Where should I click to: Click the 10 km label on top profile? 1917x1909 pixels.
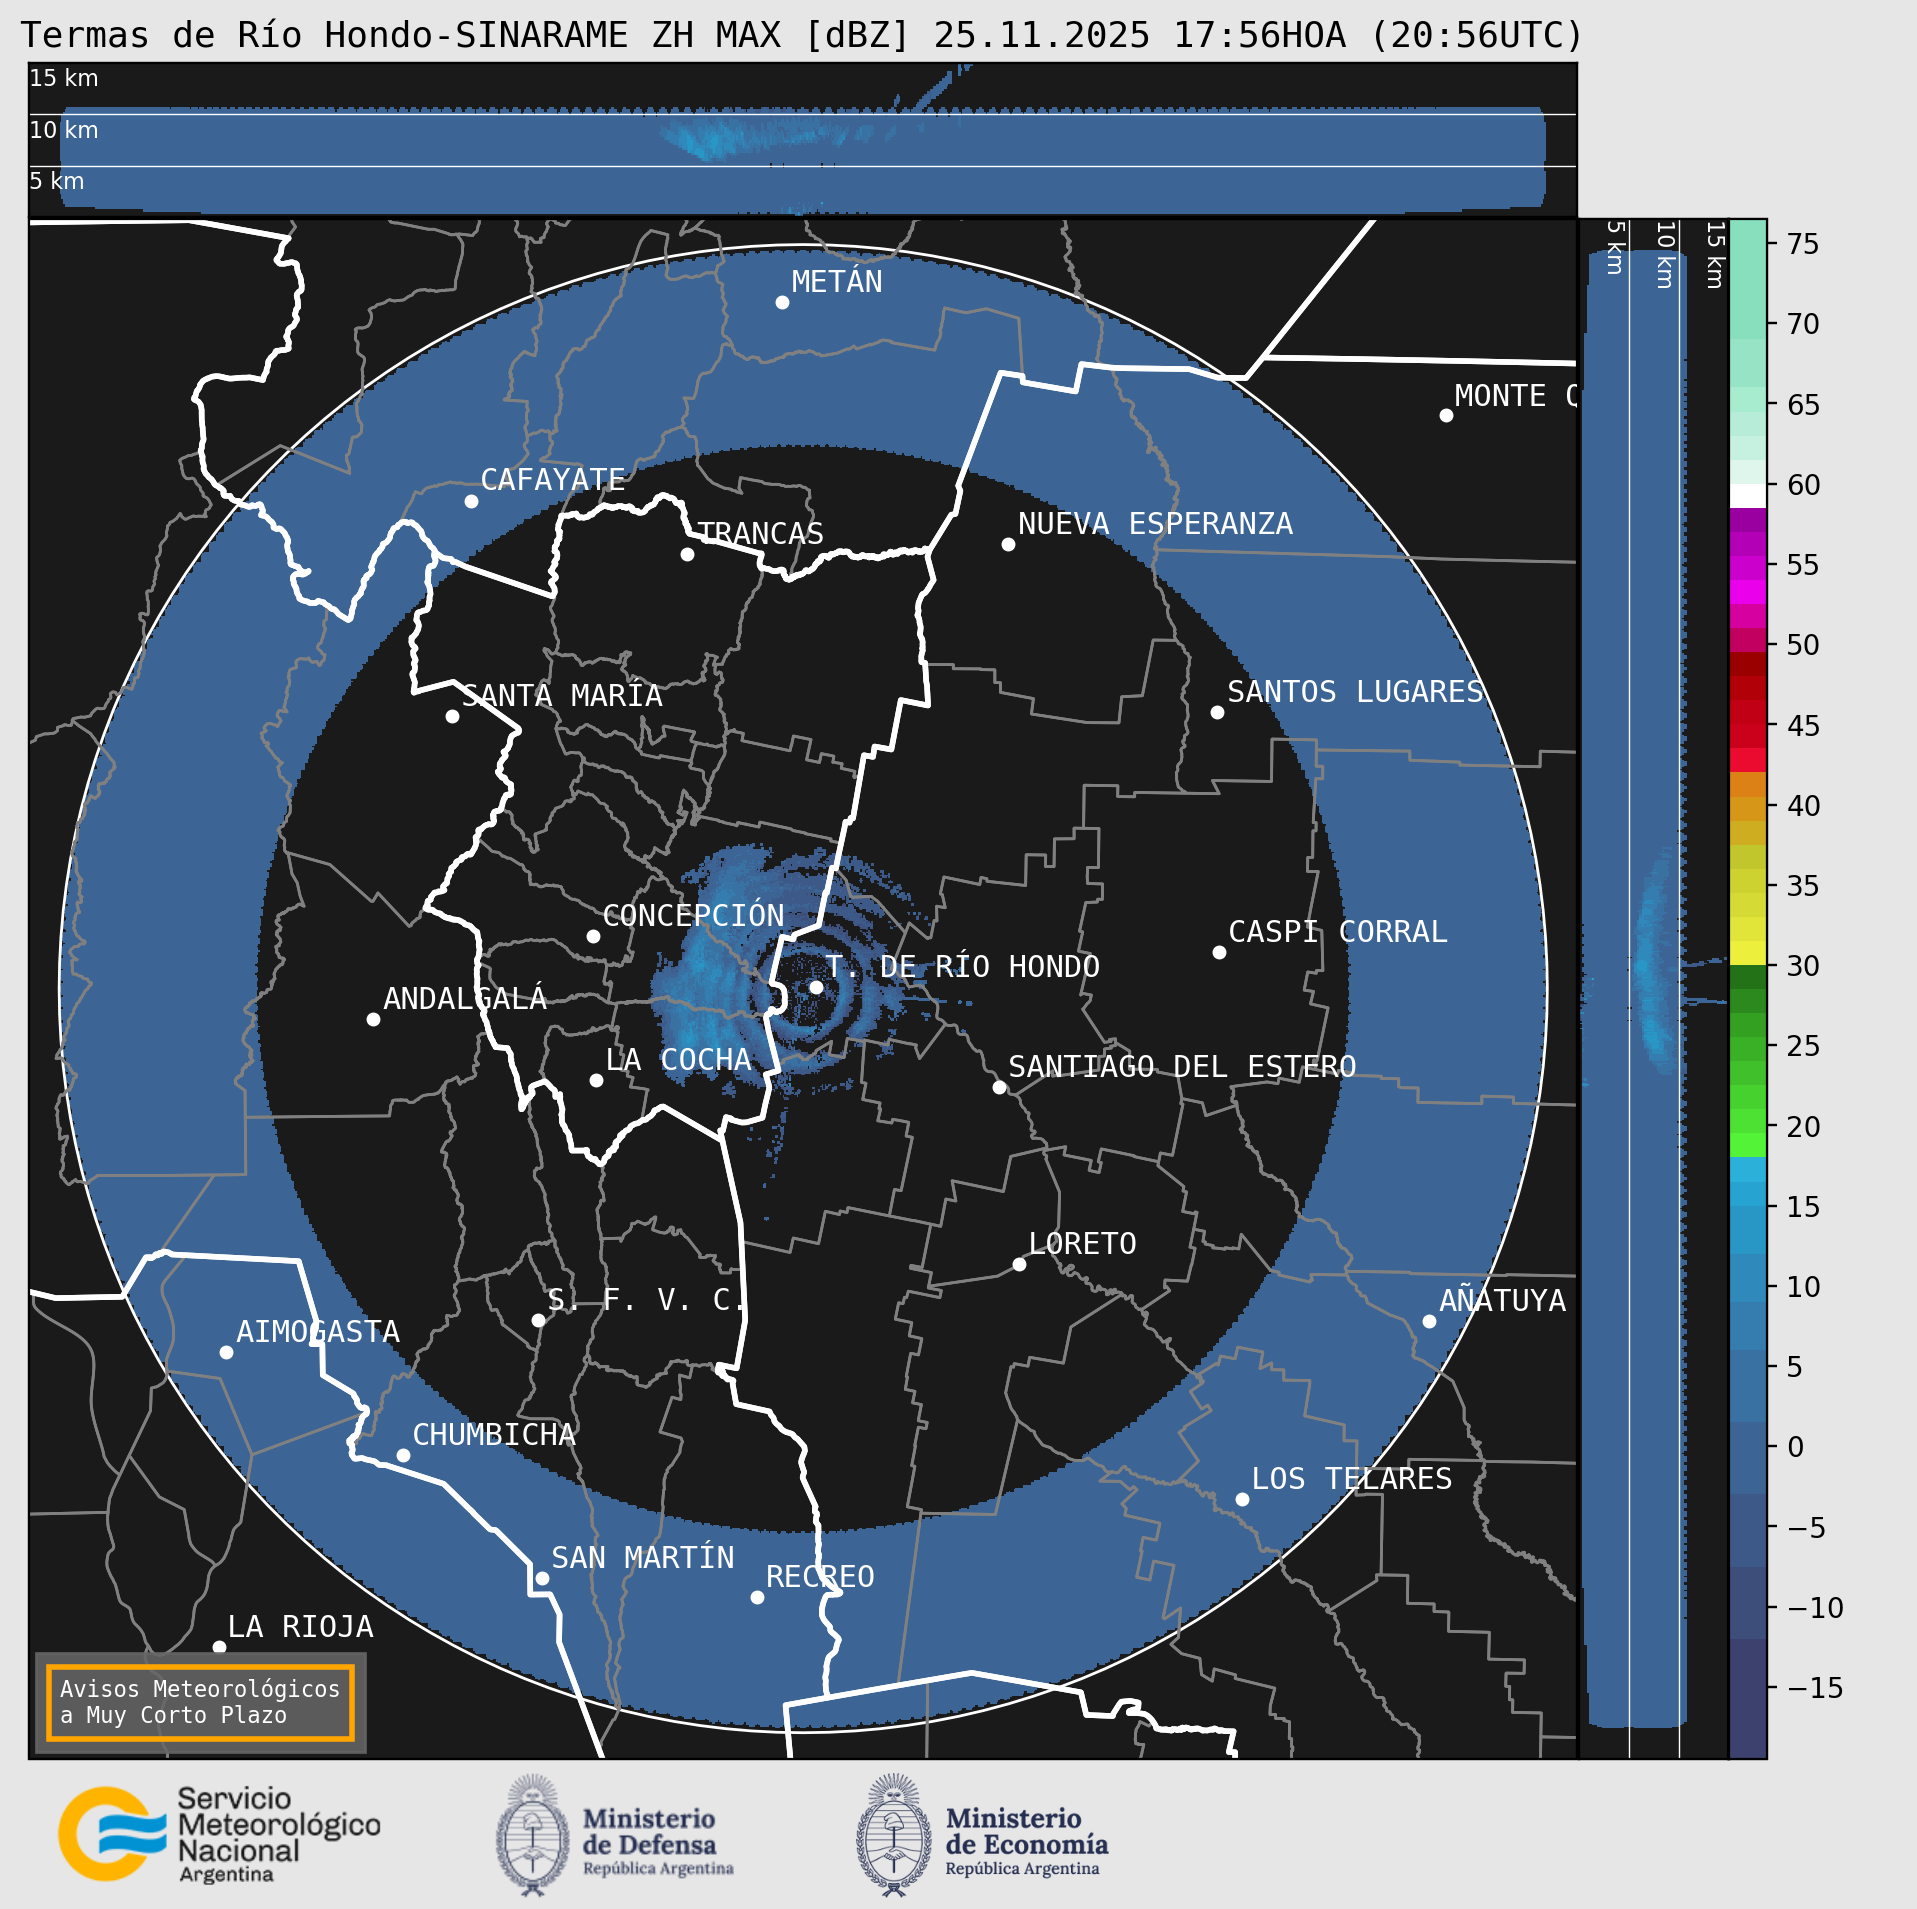coord(64,130)
